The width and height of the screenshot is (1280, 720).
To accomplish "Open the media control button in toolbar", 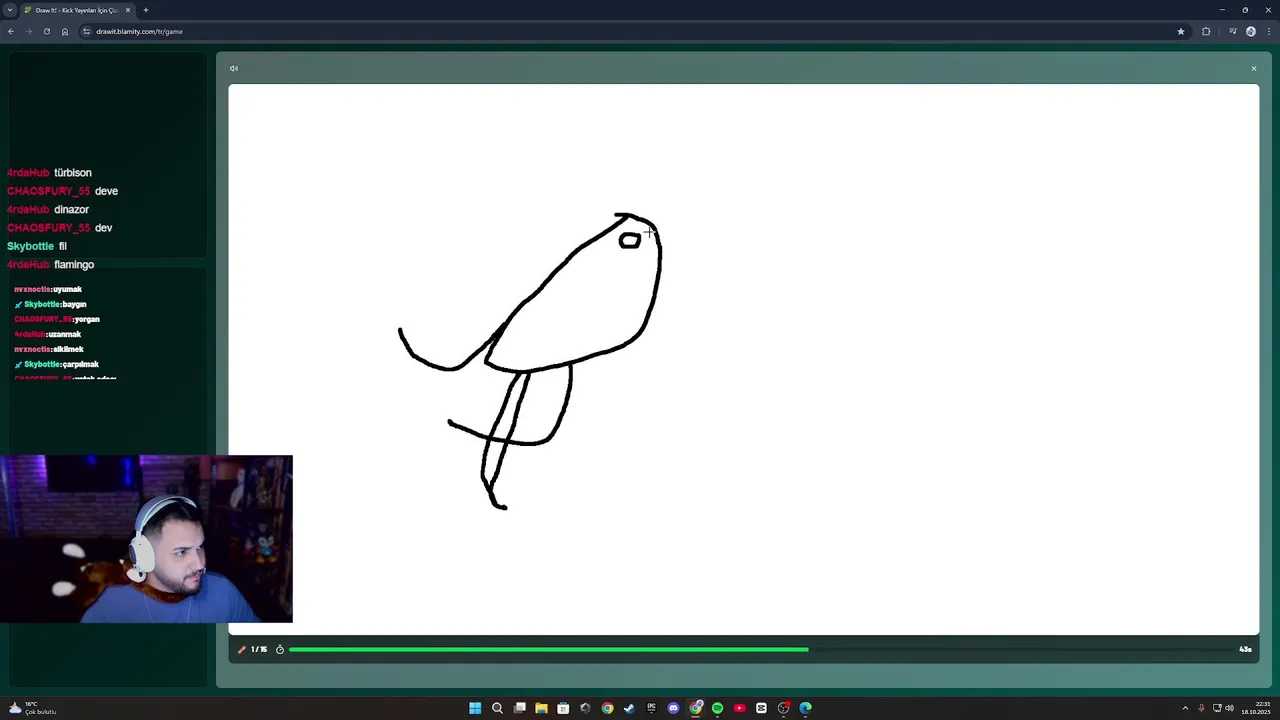I will [x=1233, y=31].
